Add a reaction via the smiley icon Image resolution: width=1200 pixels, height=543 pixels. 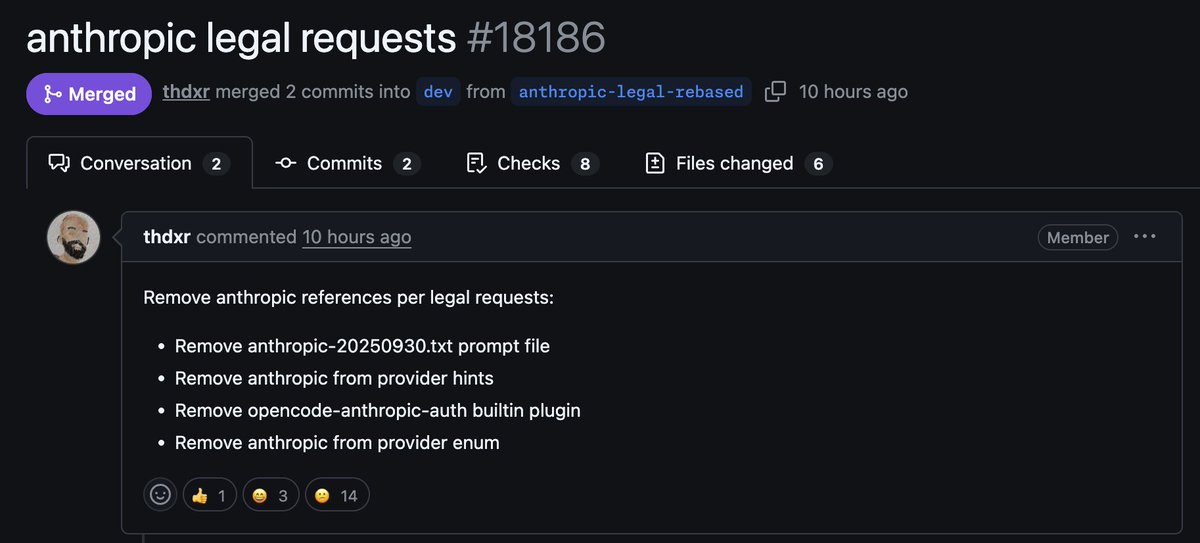(x=160, y=495)
